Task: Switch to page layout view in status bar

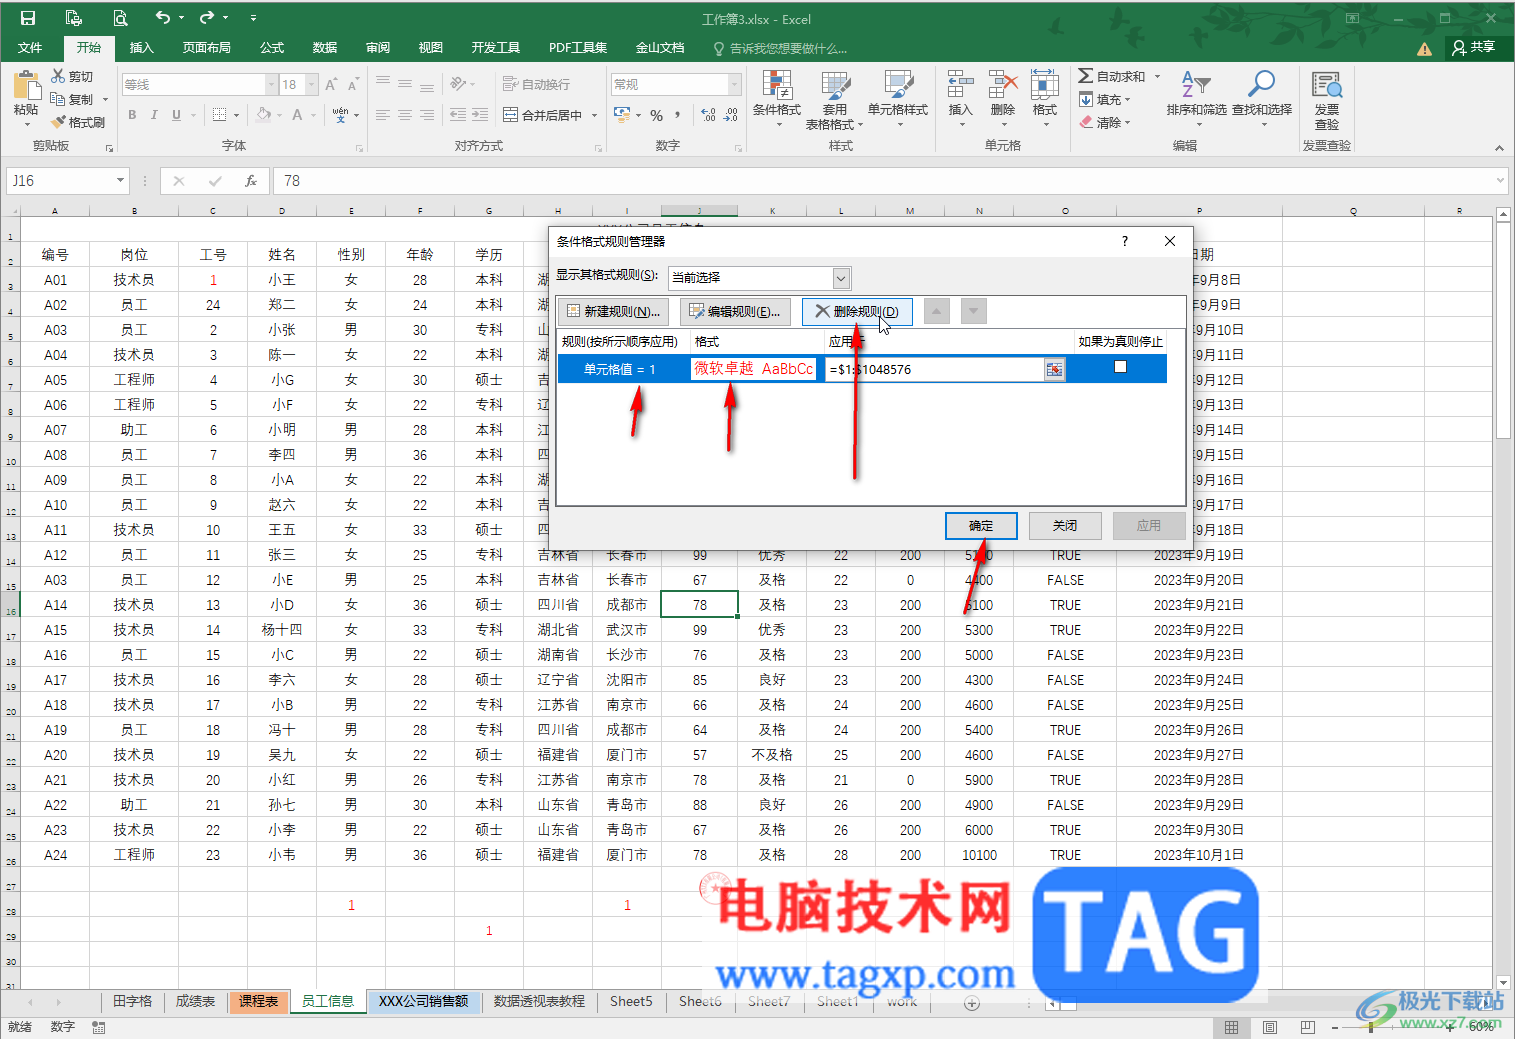Action: pos(1270,1027)
